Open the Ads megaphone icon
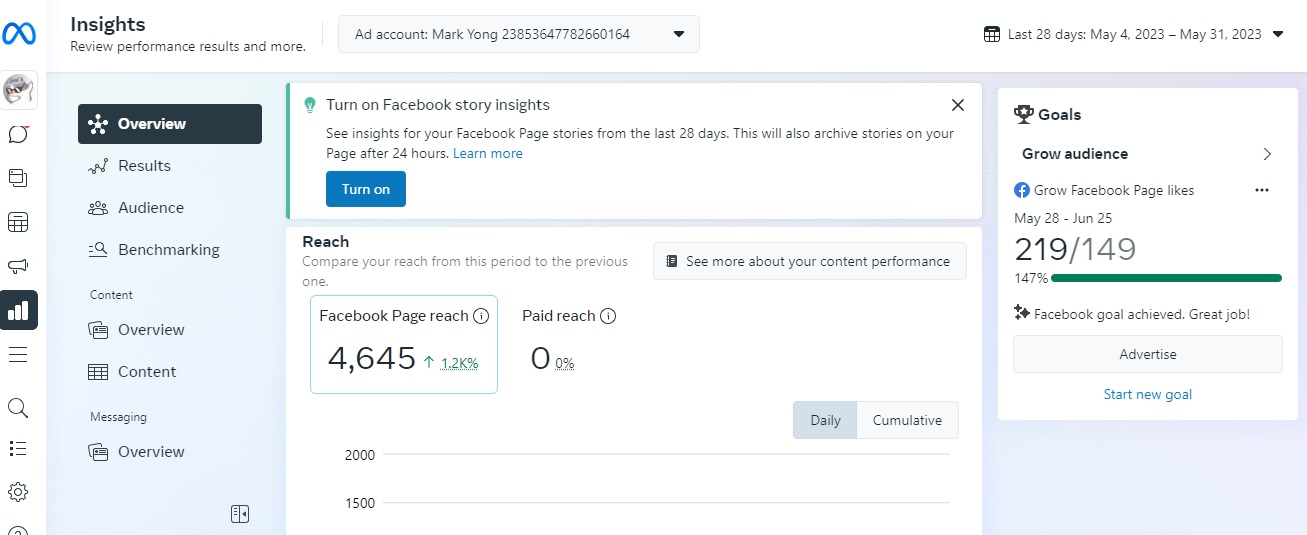Viewport: 1307px width, 535px height. pos(18,266)
